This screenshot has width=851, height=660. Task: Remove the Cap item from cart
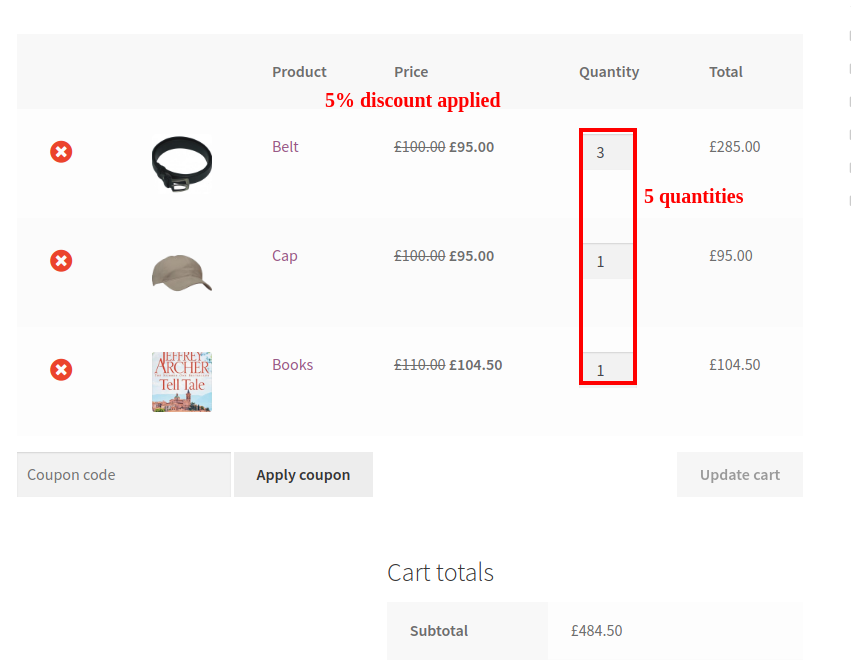61,261
